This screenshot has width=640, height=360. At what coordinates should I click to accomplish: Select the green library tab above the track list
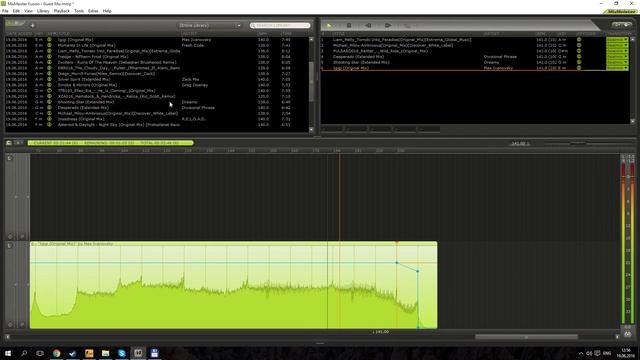[x=15, y=24]
